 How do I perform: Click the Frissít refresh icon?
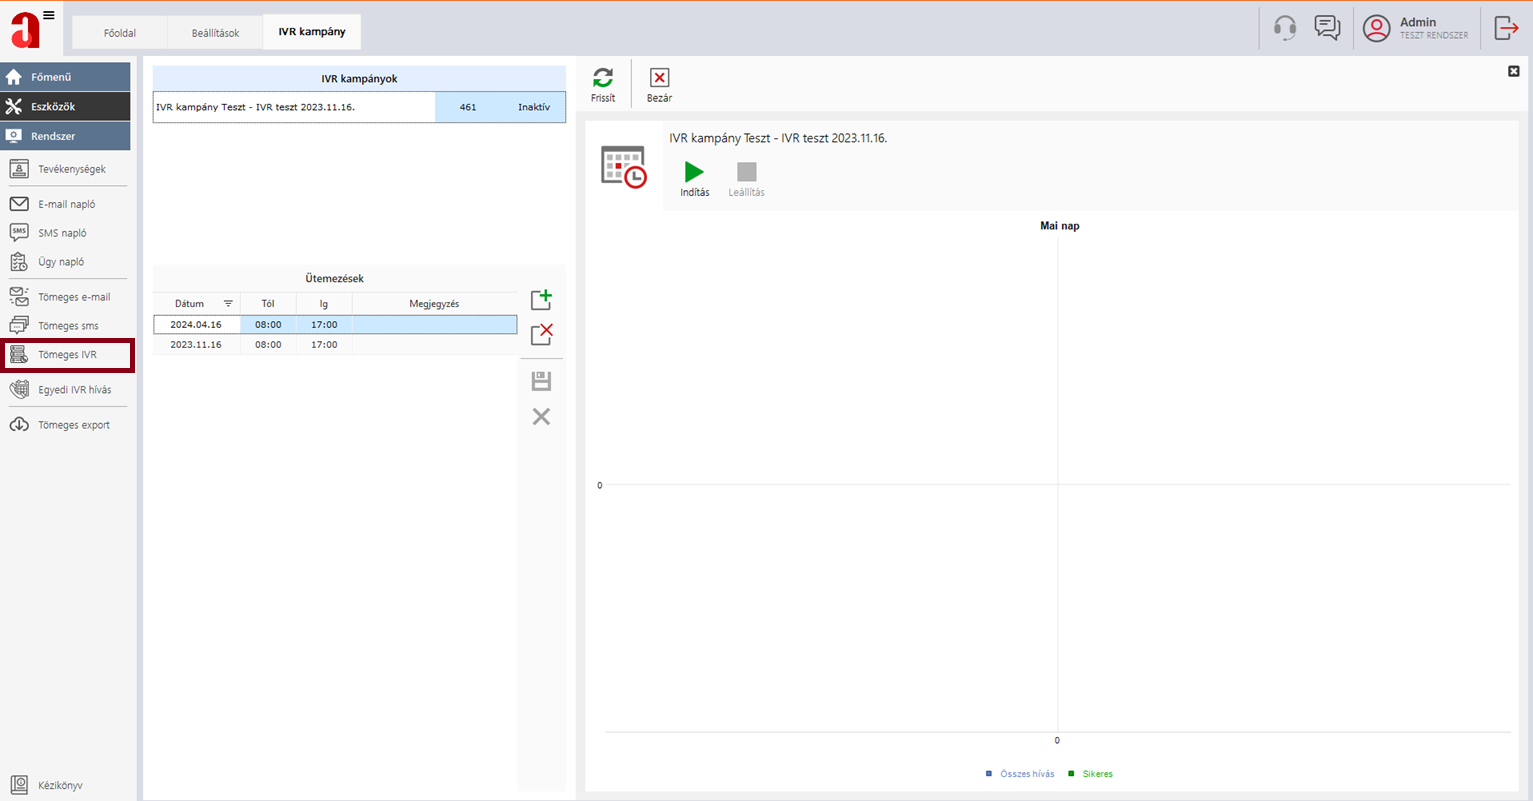603,79
